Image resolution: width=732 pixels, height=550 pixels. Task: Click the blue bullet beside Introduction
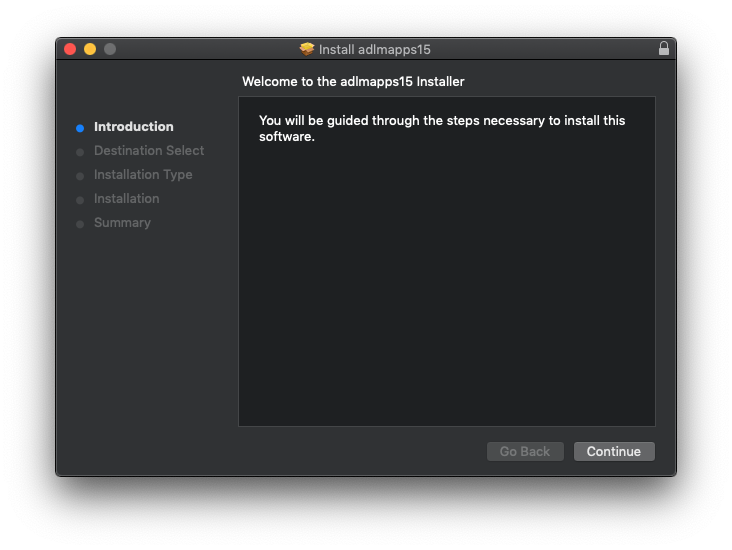click(80, 128)
